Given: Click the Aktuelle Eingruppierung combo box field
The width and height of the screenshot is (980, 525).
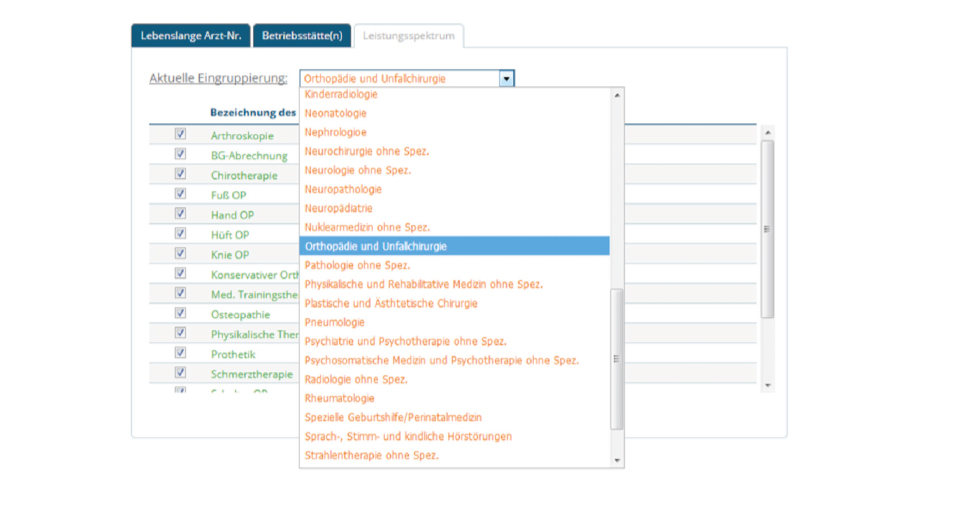Looking at the screenshot, I should pyautogui.click(x=399, y=78).
